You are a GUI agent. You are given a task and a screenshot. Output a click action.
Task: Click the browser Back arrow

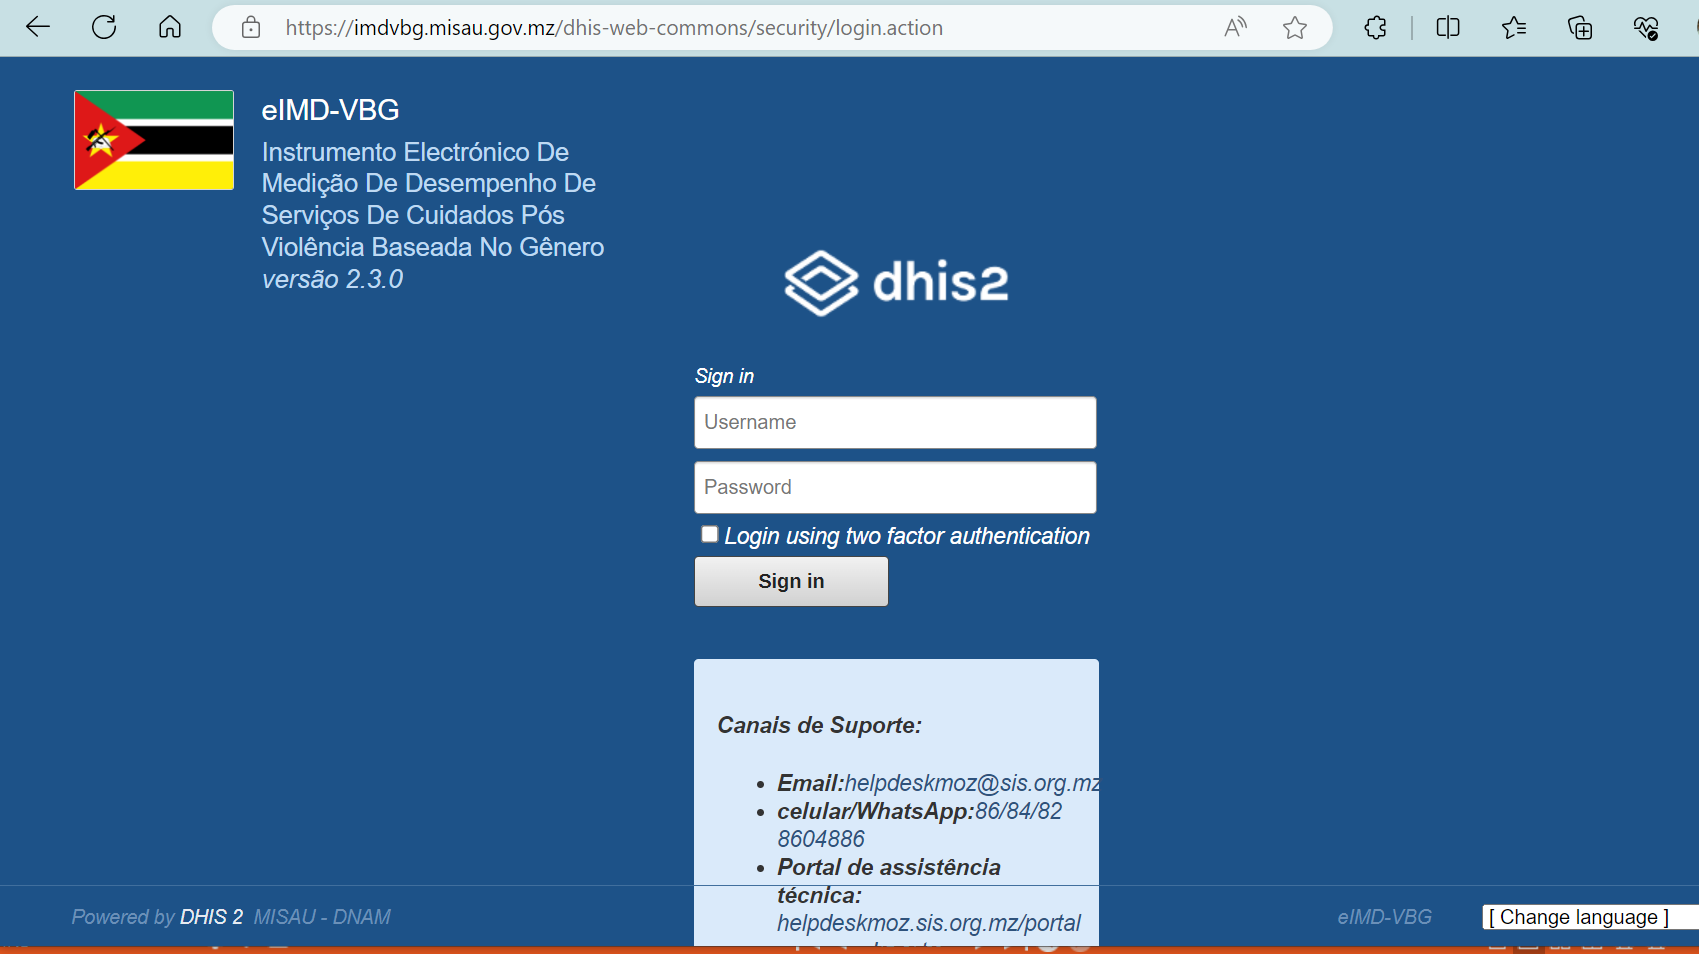(x=38, y=27)
